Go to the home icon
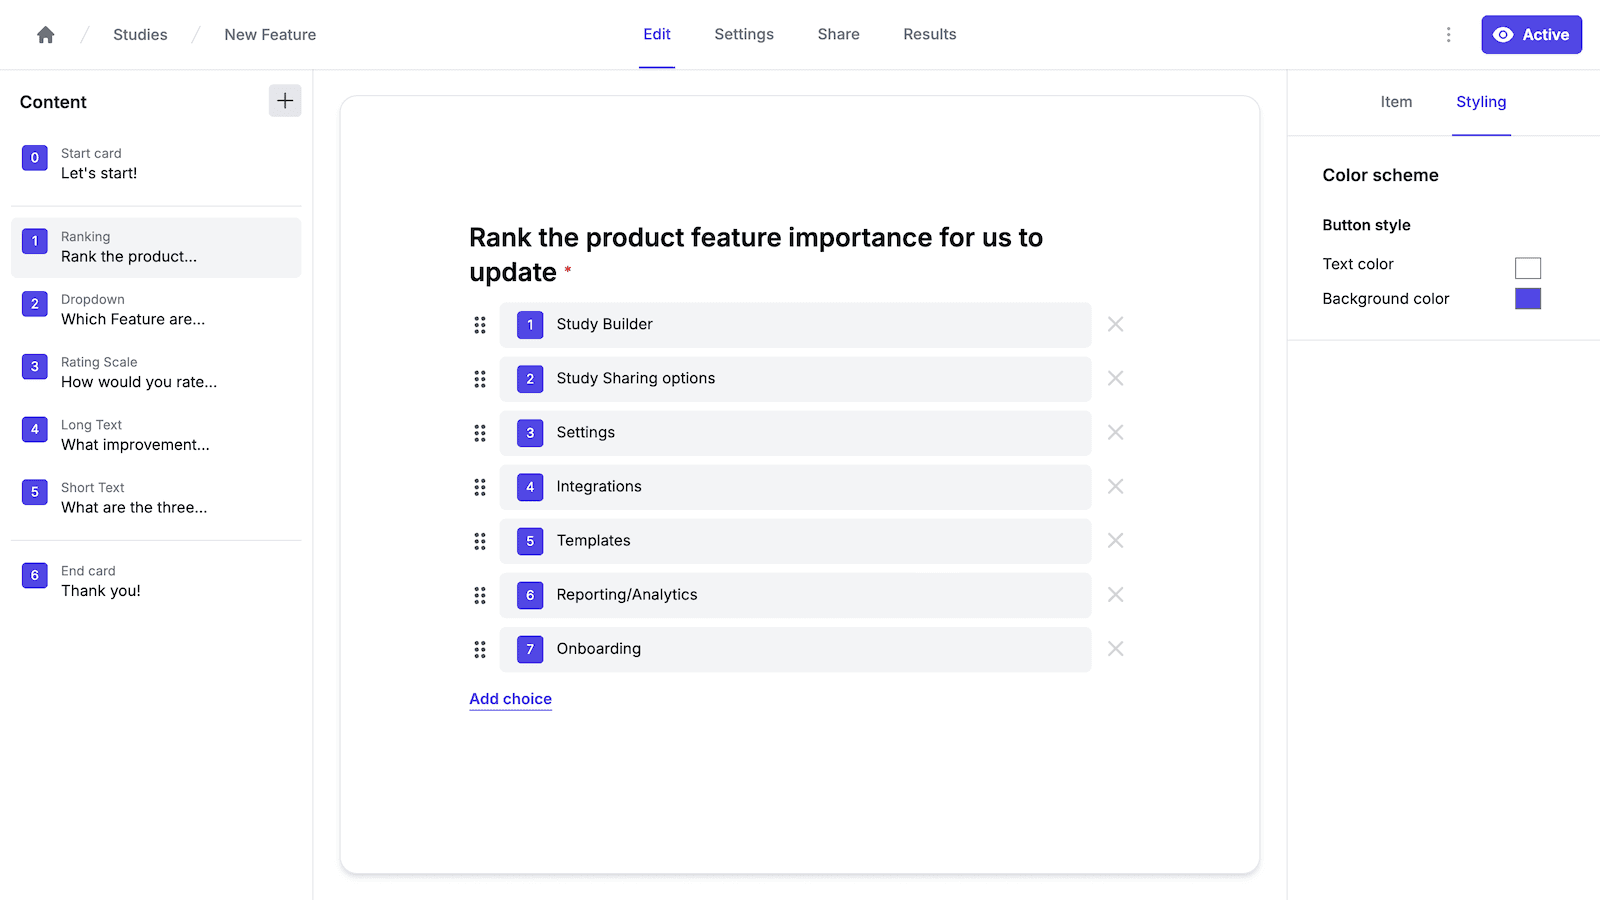 (x=46, y=35)
